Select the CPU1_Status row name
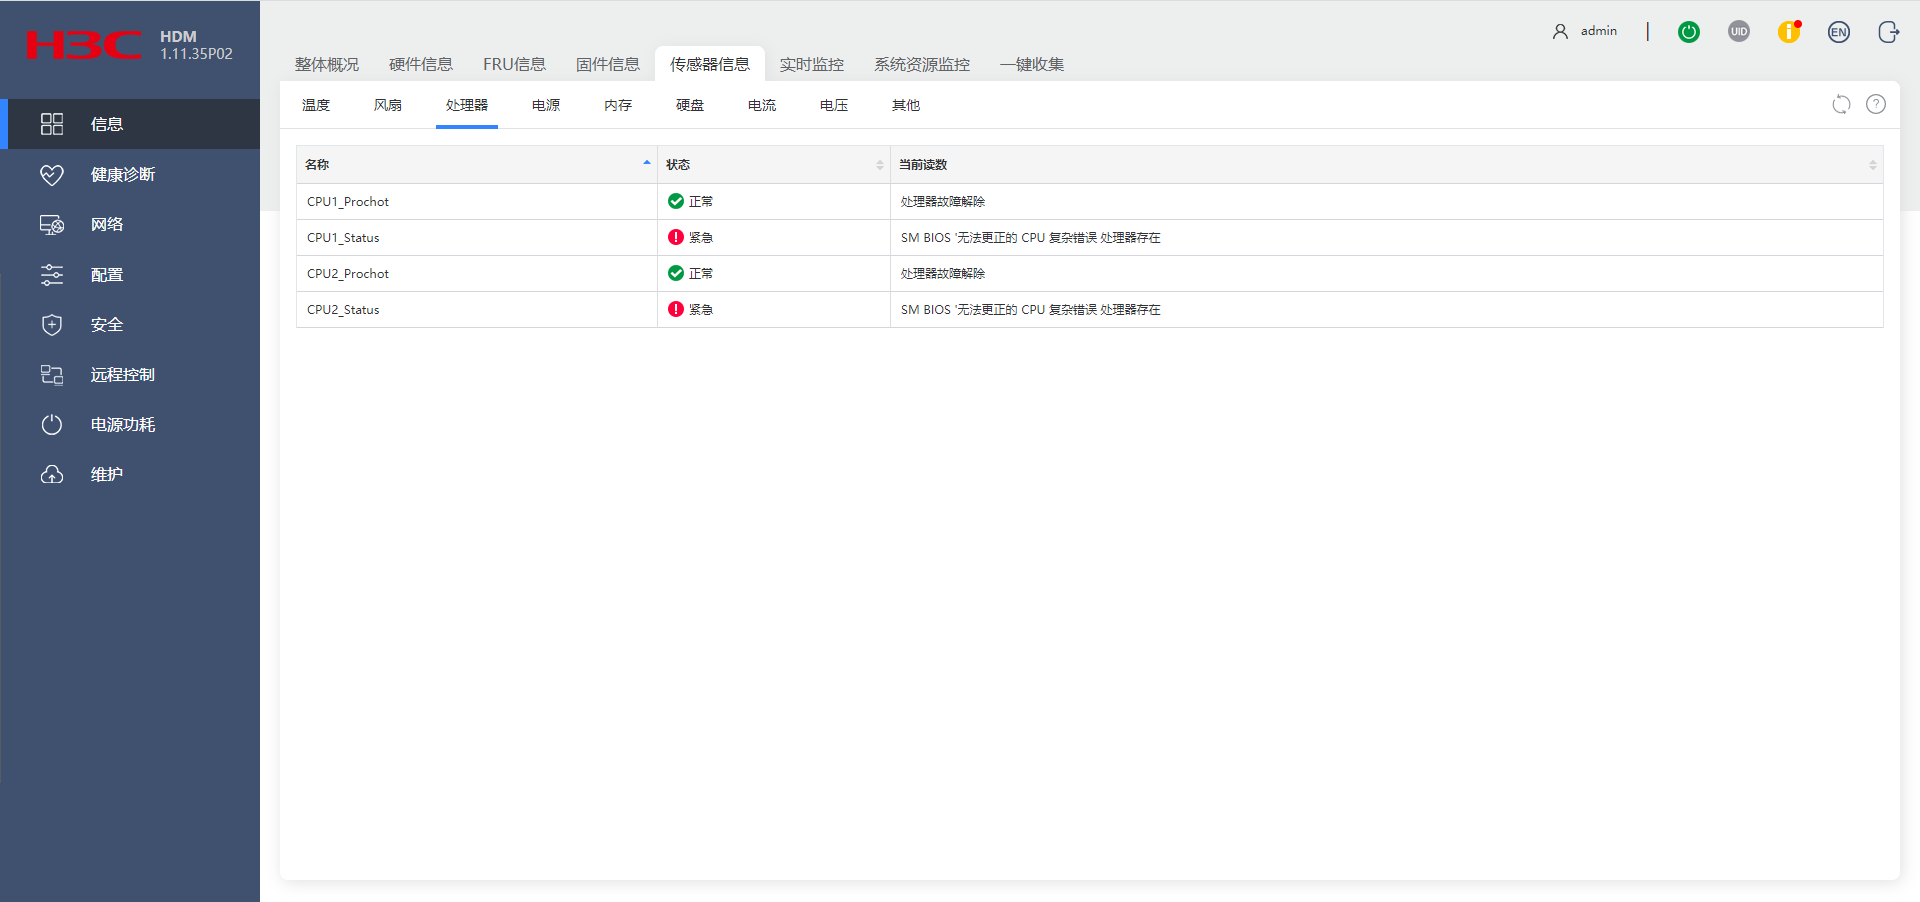 click(343, 237)
